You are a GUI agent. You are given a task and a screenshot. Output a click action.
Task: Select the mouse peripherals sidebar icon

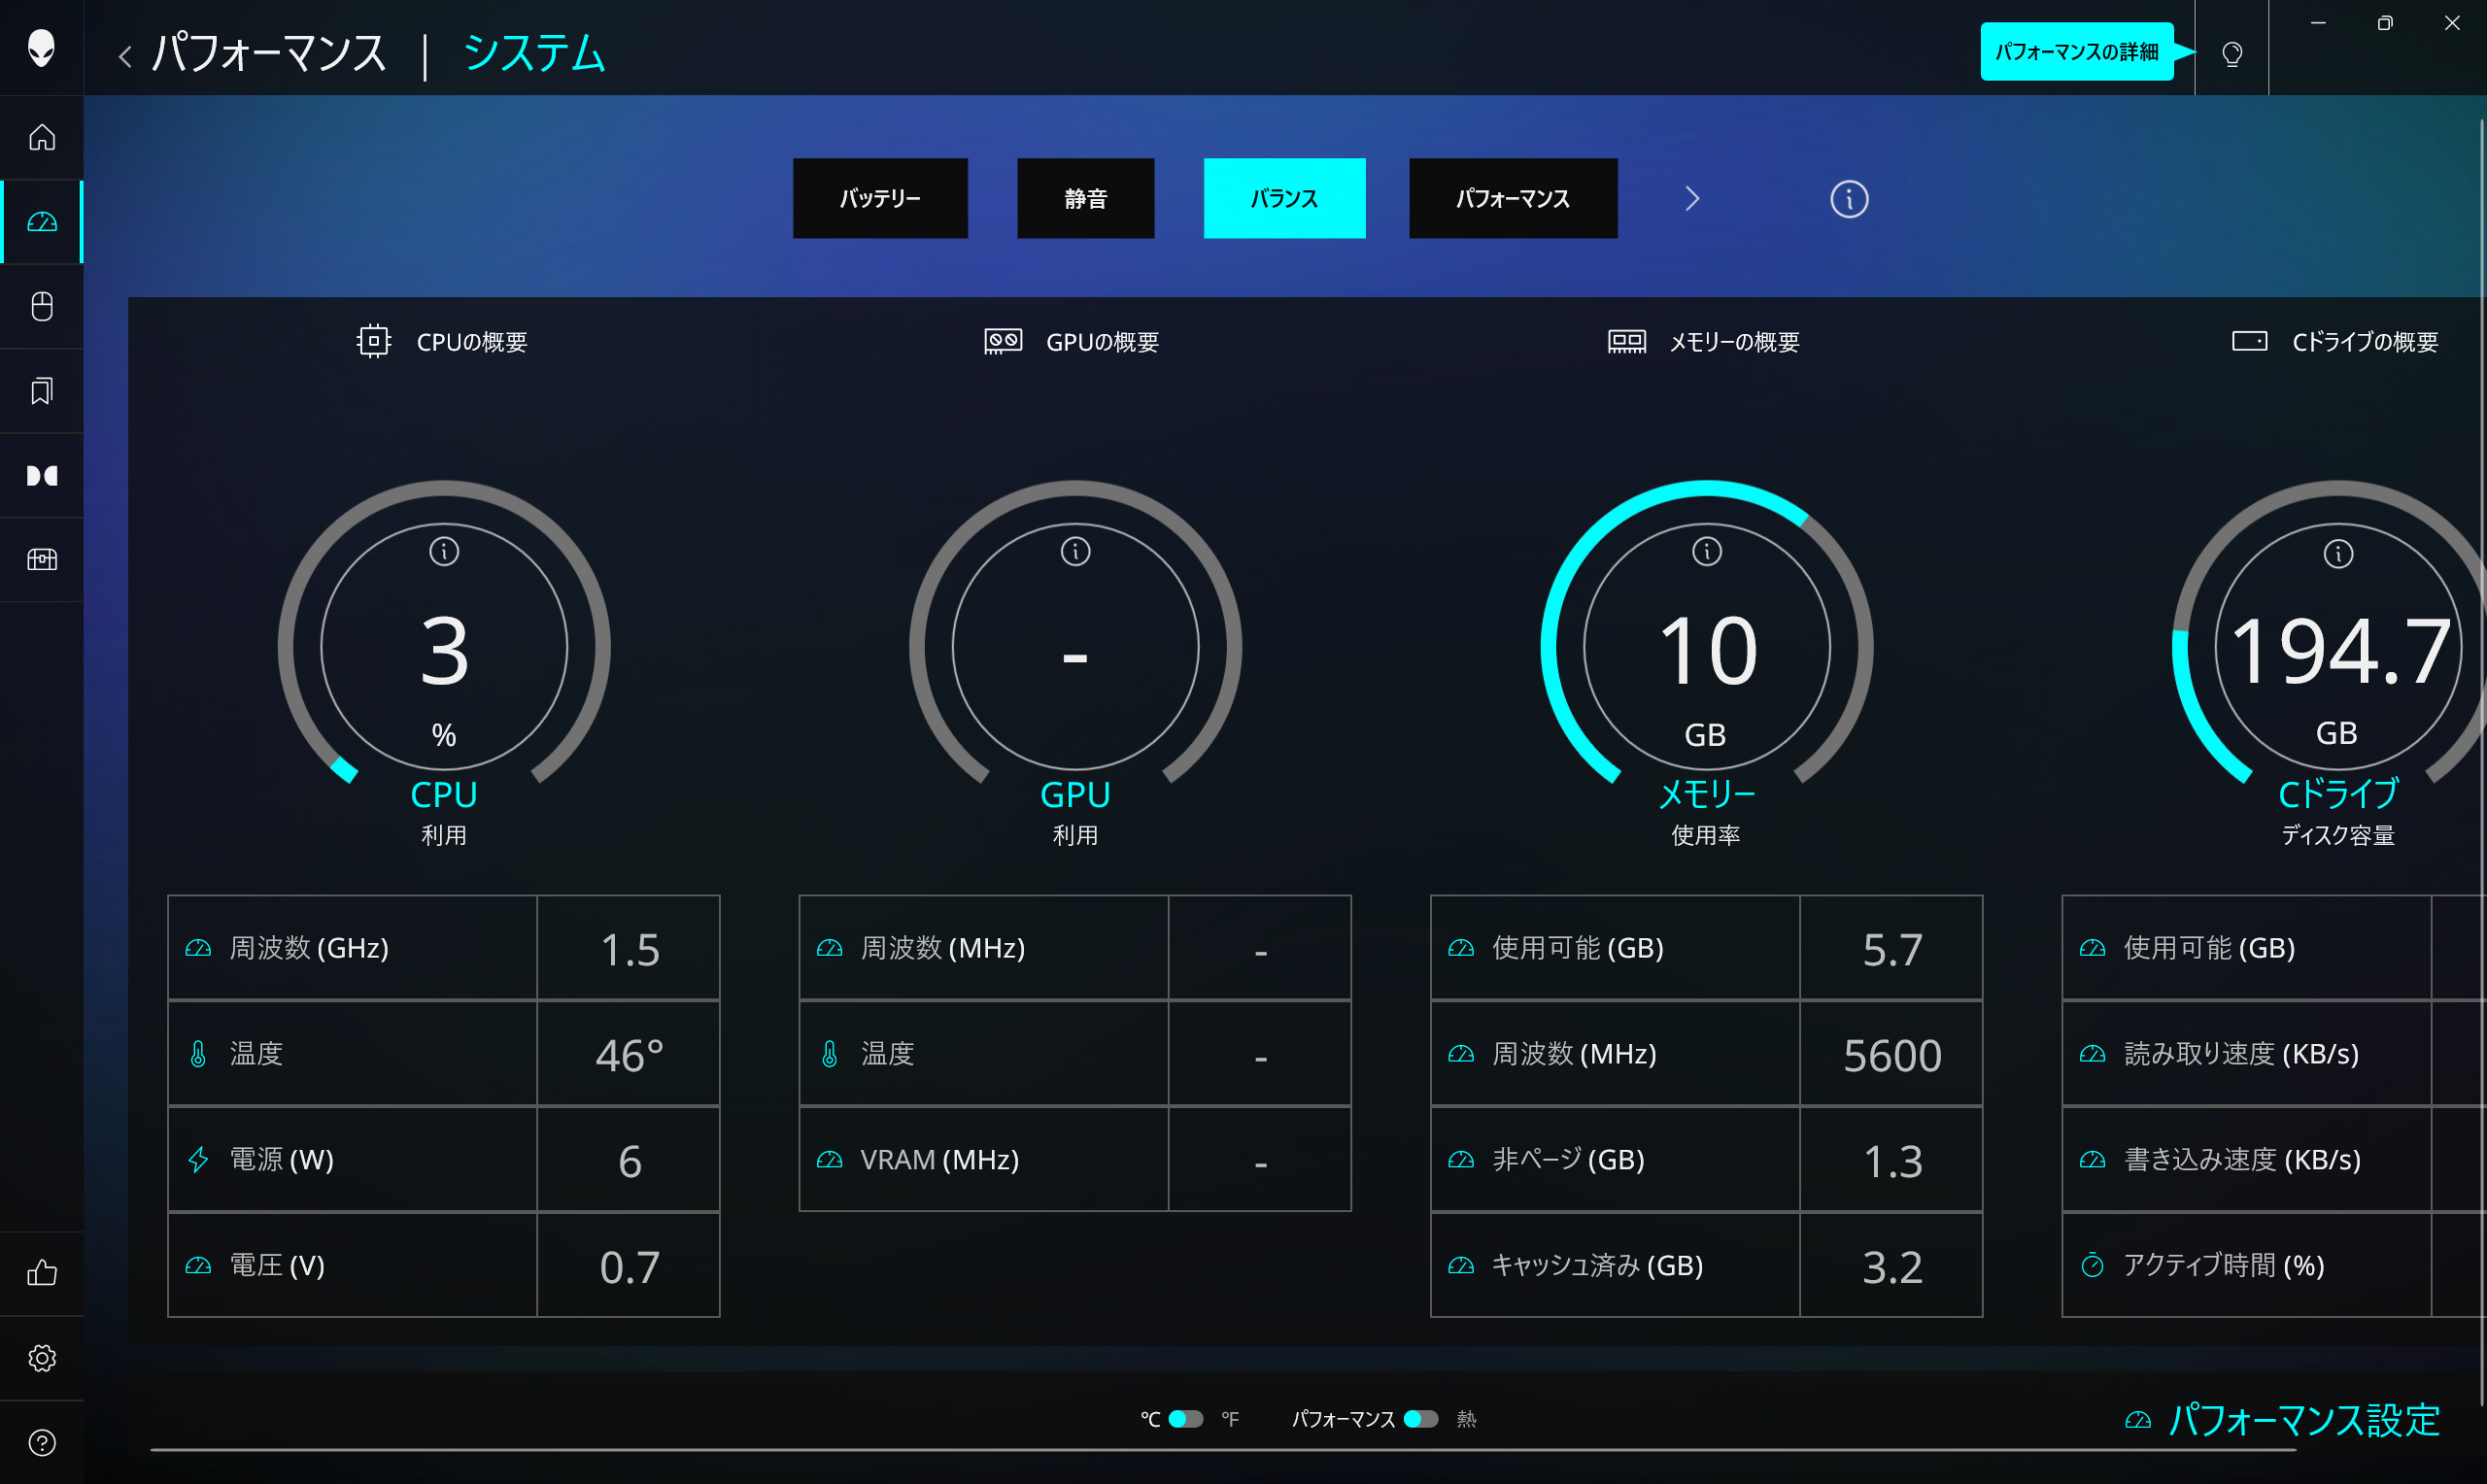click(x=41, y=306)
